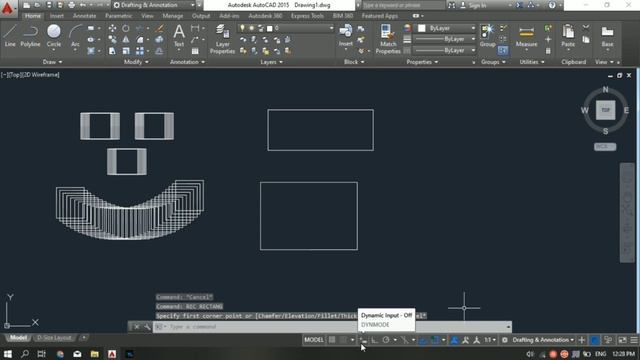The height and width of the screenshot is (360, 640).
Task: Click command line customize wrench icon
Action: 147,327
